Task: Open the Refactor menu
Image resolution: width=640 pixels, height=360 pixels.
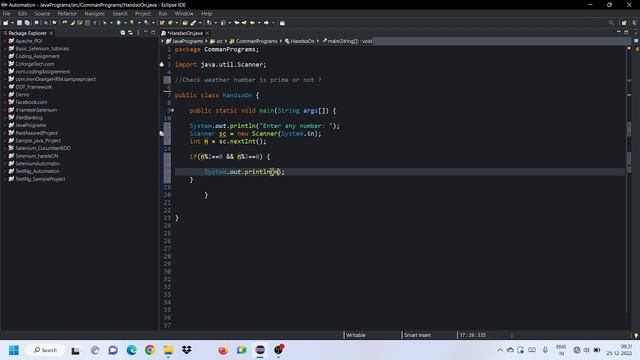Action: (67, 13)
